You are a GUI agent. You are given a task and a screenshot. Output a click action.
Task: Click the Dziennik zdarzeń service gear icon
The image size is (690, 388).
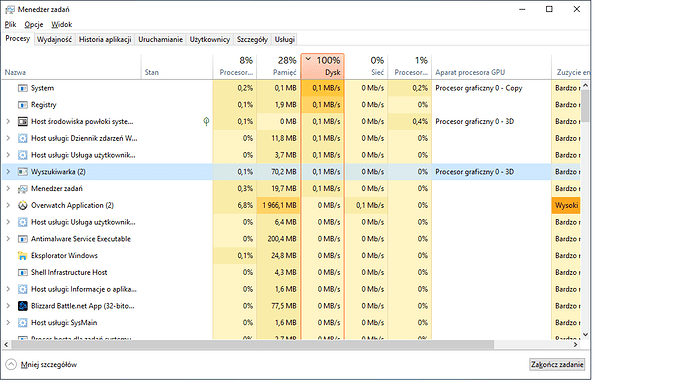[x=22, y=139]
